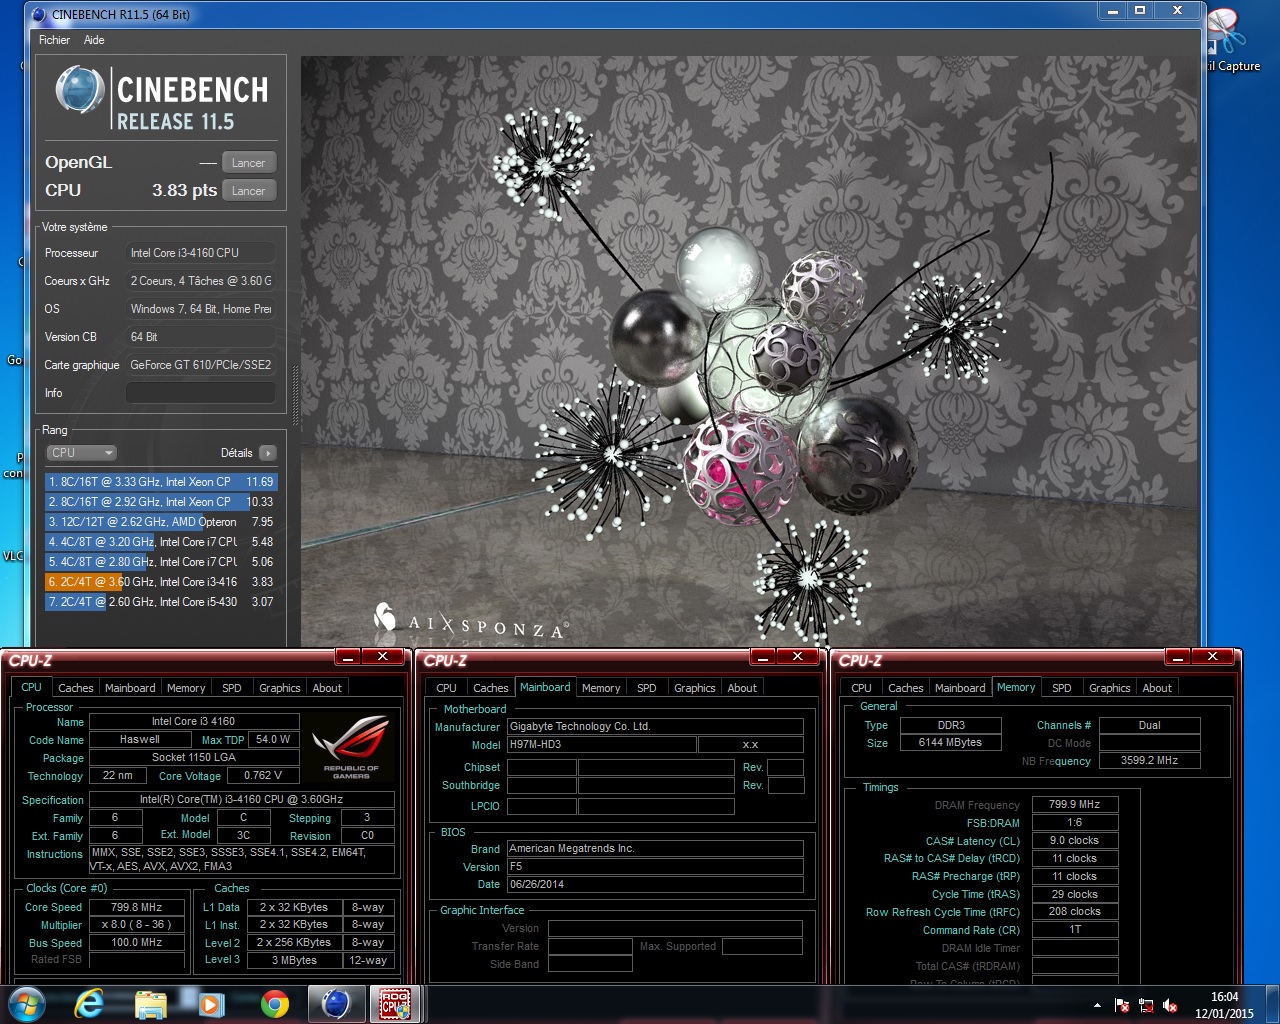Switch to Graphics tab in left CPU-Z
Viewport: 1280px width, 1024px height.
pos(279,688)
